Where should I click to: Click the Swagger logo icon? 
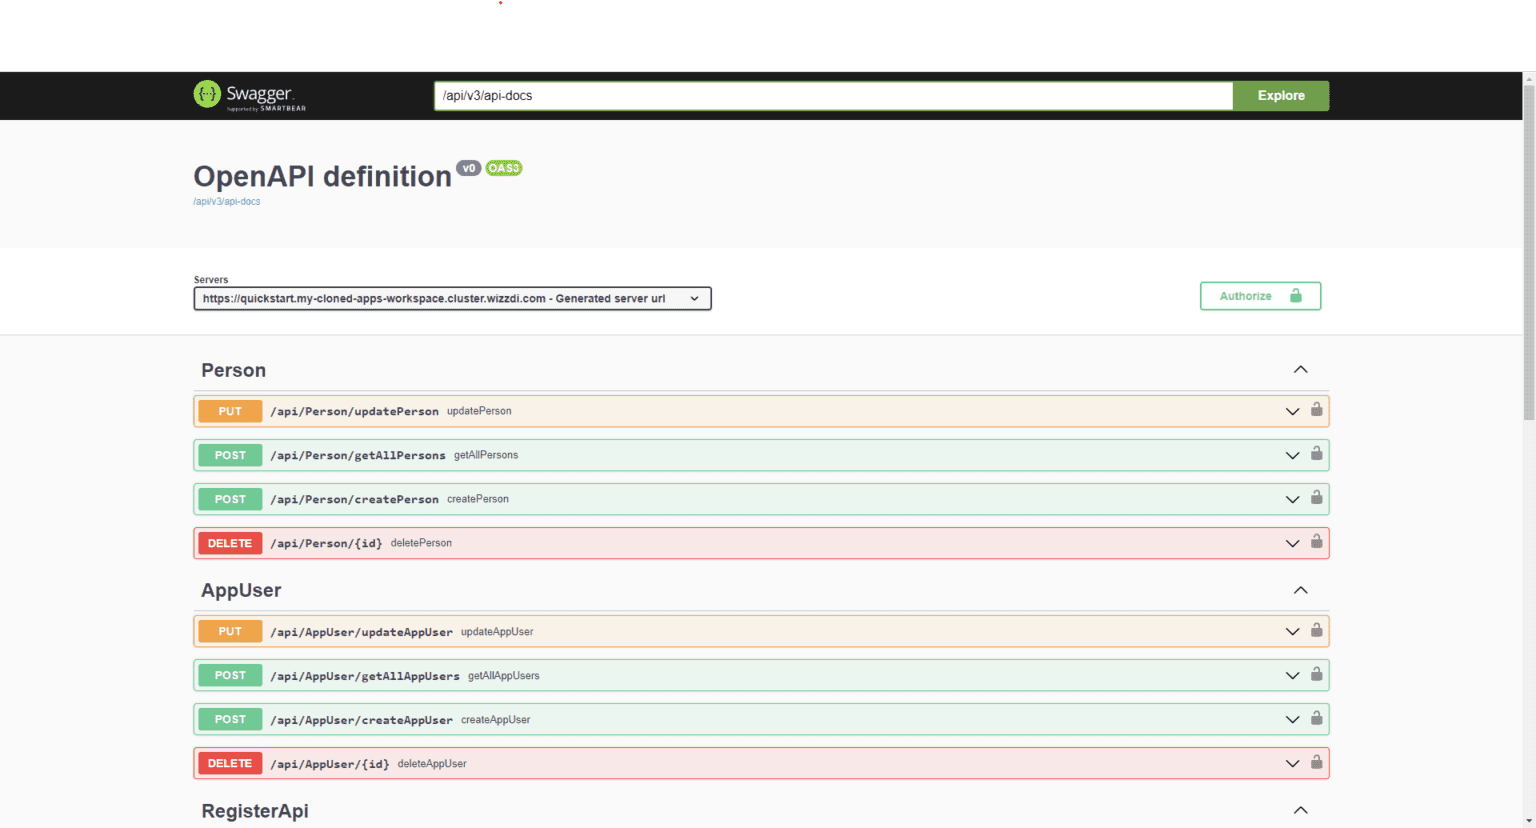(x=207, y=95)
